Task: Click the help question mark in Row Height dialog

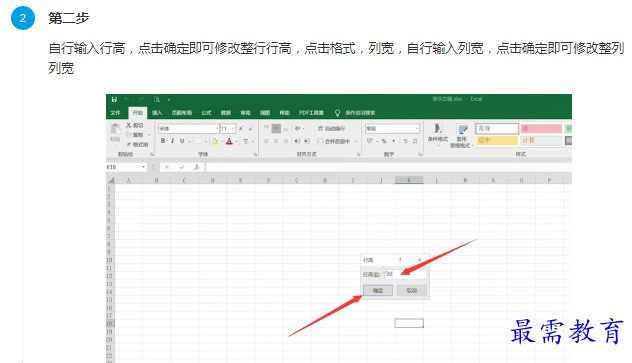Action: pos(400,260)
